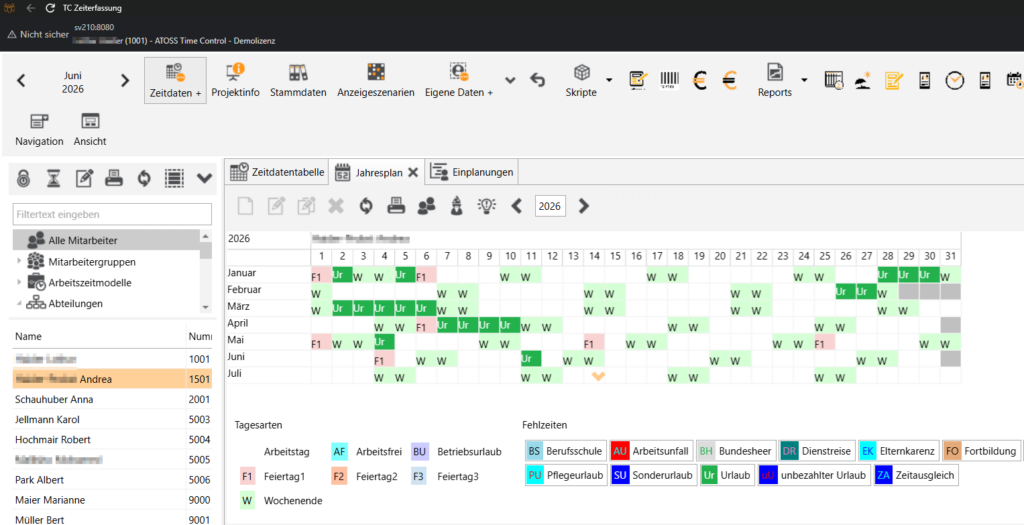This screenshot has height=525, width=1024.
Task: Expand the Mitarbeitergruppen tree node
Action: [19, 262]
